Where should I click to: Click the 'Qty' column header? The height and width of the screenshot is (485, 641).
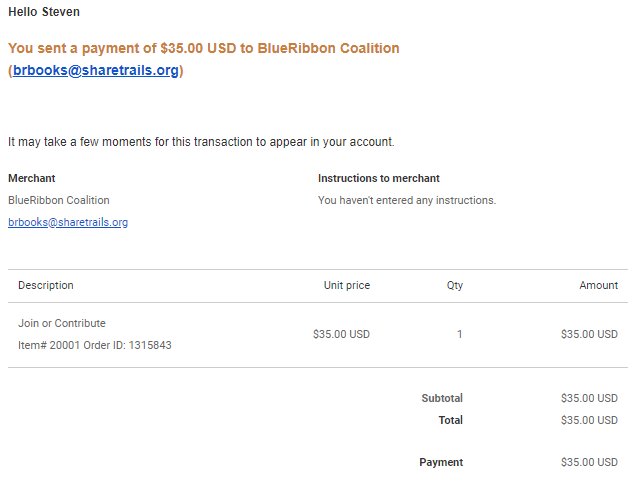(x=455, y=285)
